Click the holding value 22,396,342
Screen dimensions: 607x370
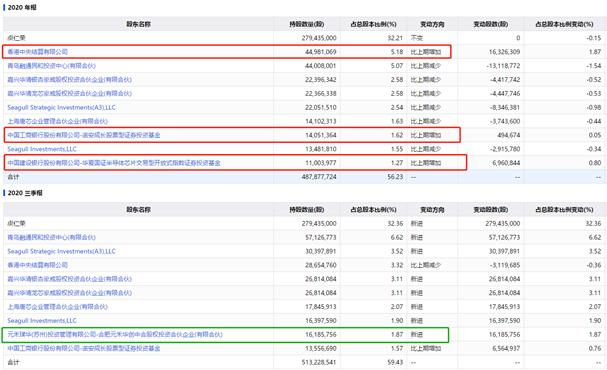pyautogui.click(x=321, y=80)
